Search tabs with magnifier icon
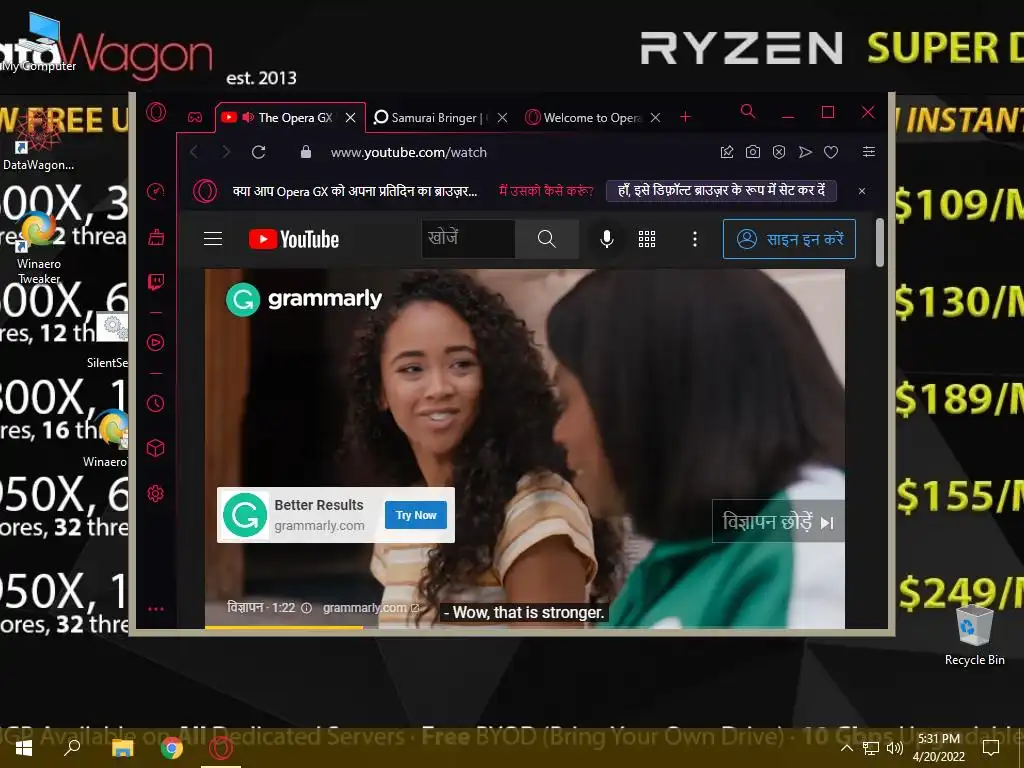The image size is (1024, 768). 748,112
